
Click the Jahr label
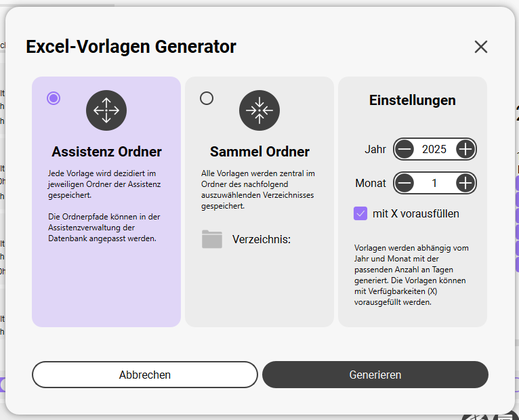coord(375,149)
